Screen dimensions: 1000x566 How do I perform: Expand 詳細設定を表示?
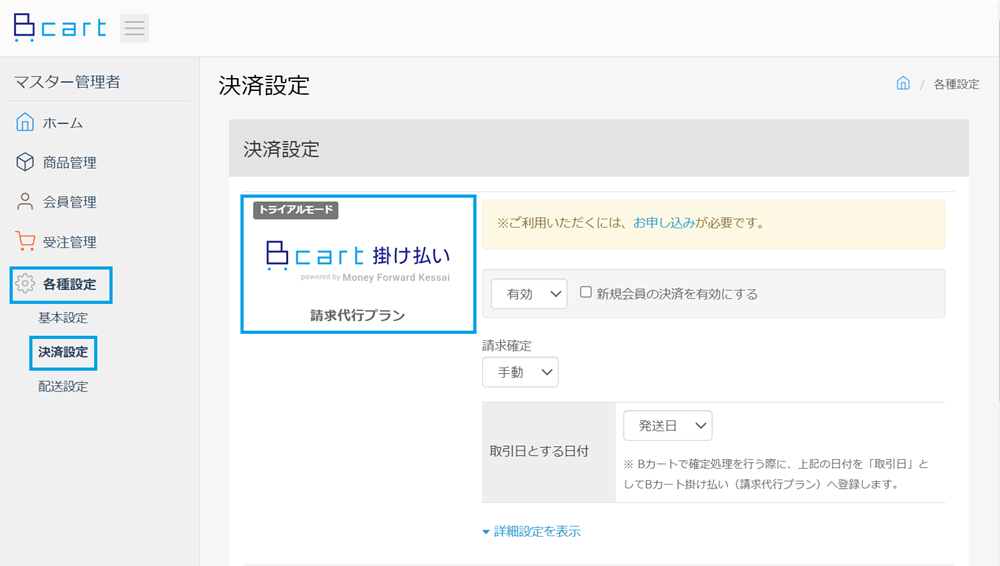click(x=531, y=531)
